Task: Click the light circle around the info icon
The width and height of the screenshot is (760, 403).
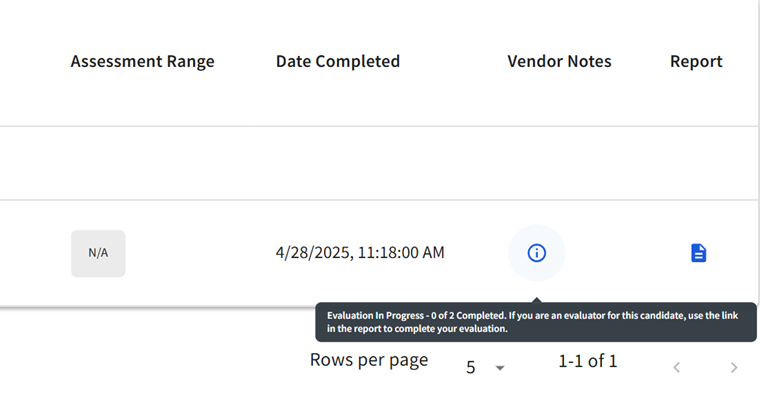Action: pyautogui.click(x=537, y=253)
